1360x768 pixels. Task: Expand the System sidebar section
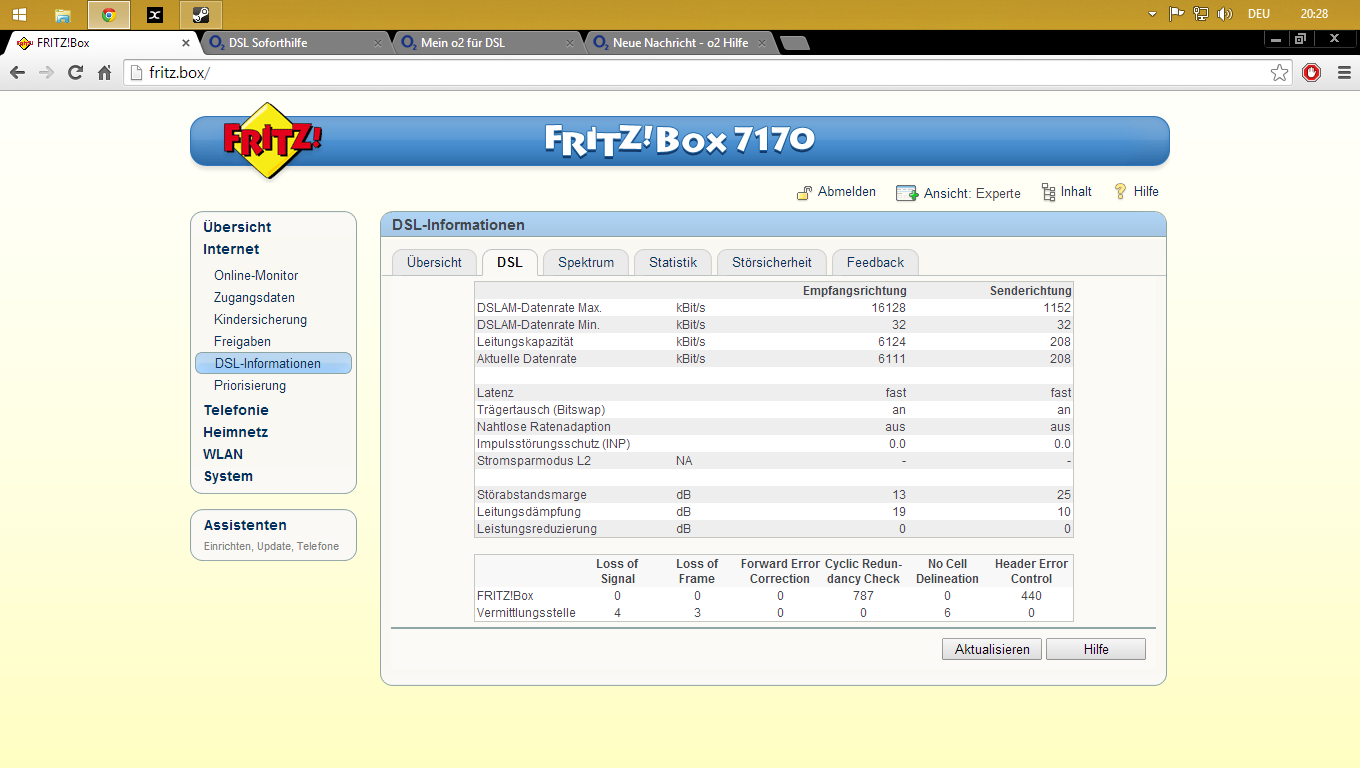pos(228,476)
